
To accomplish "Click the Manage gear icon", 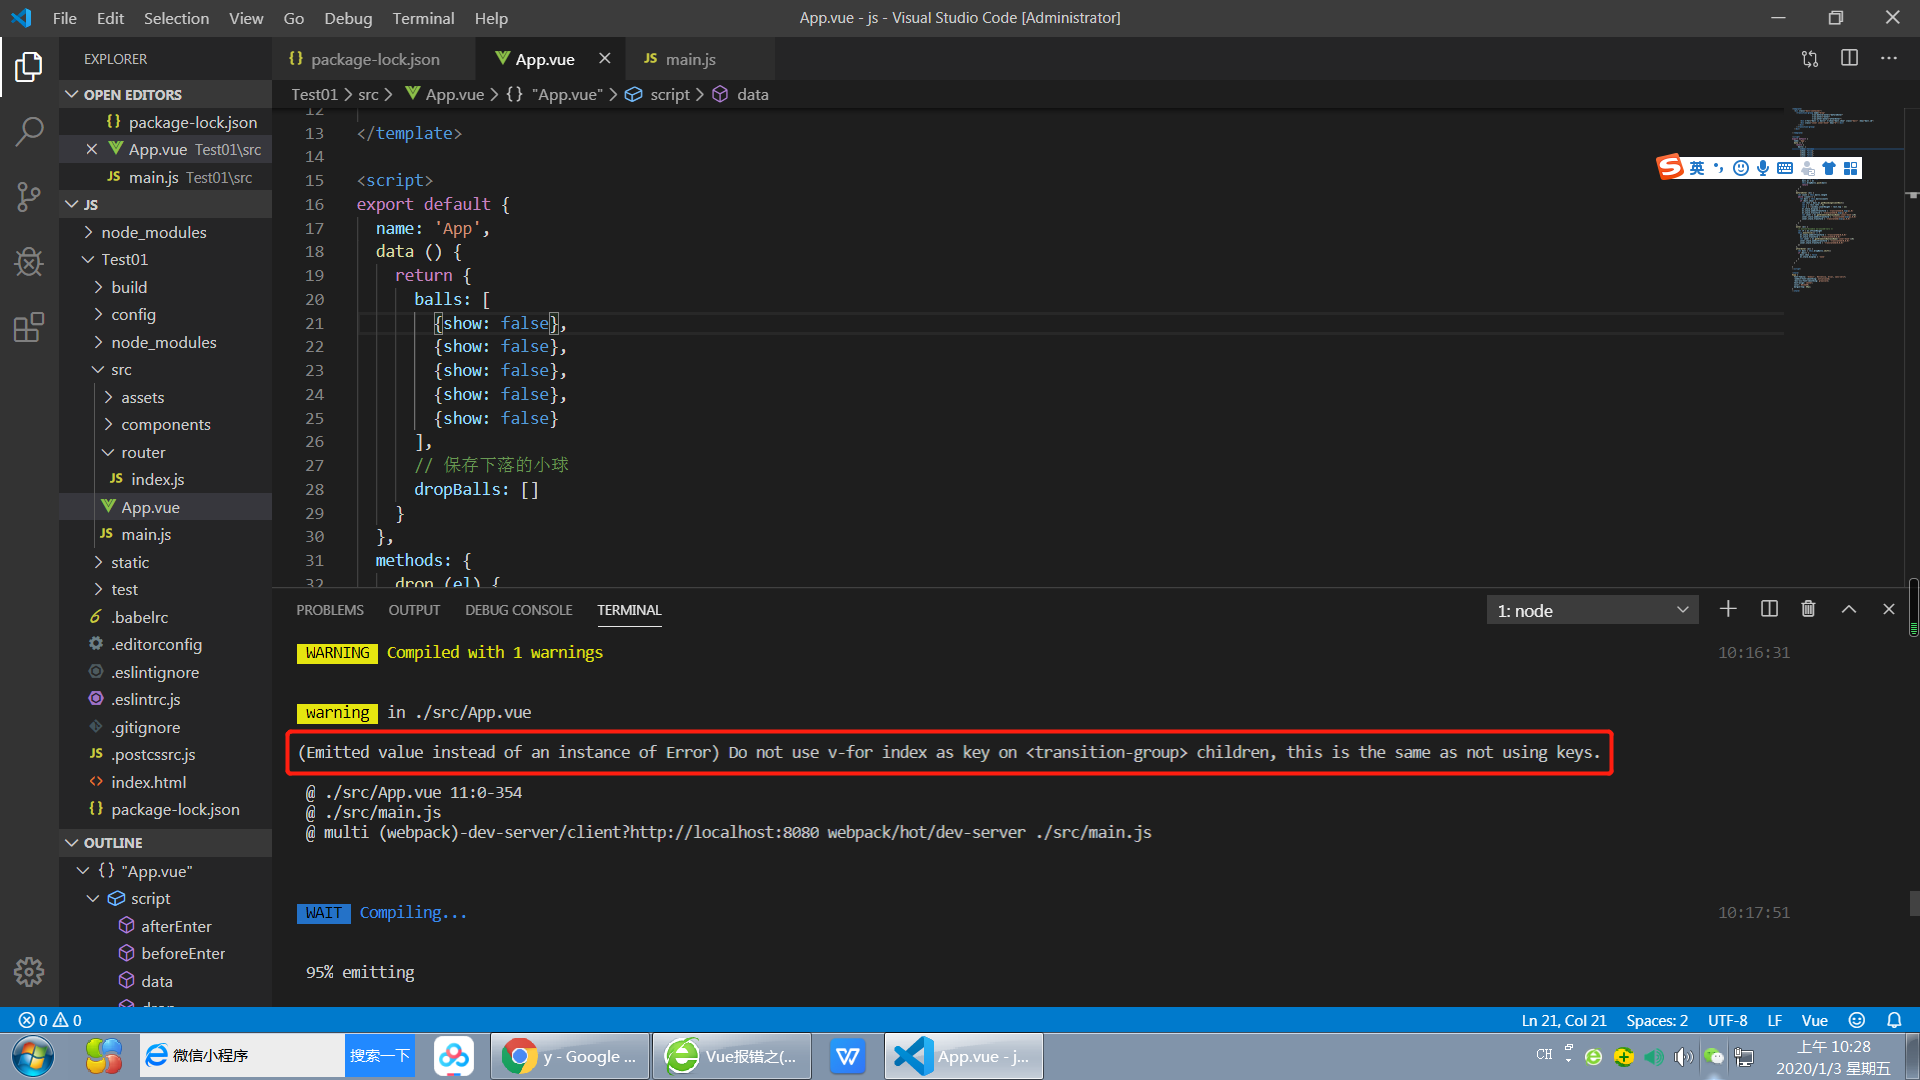I will click(x=29, y=971).
